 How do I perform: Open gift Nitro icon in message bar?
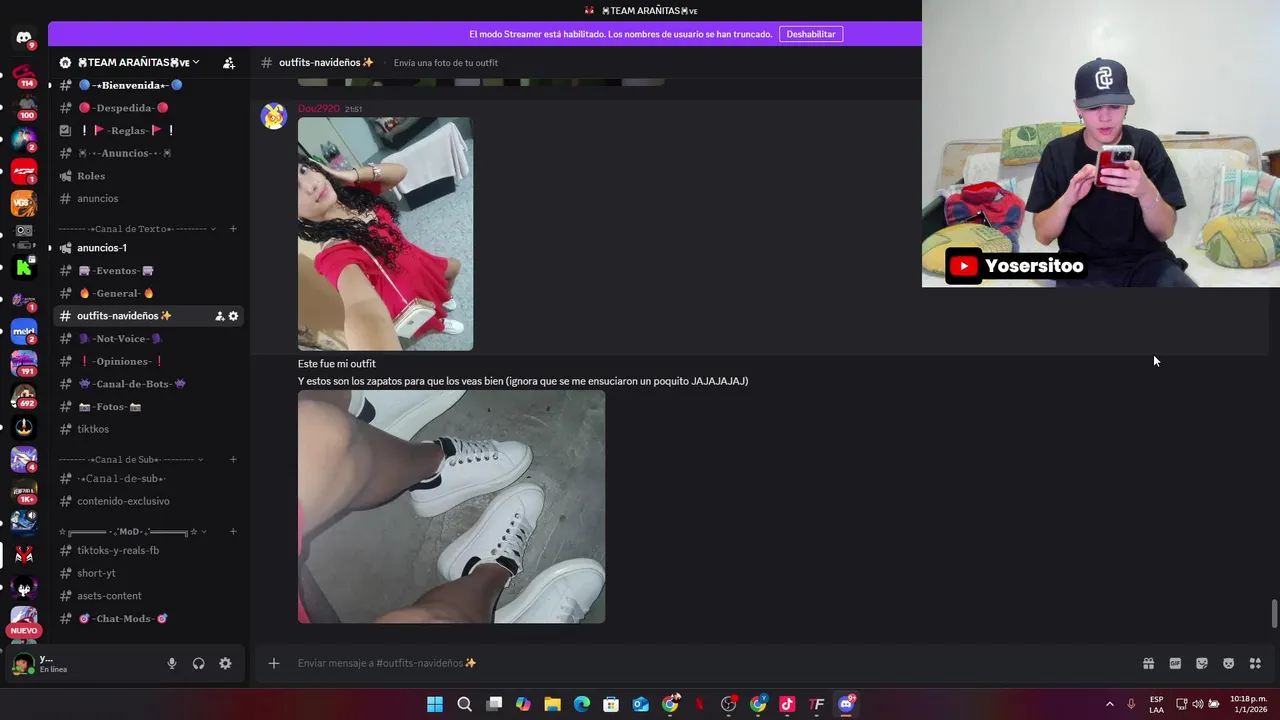coord(1148,663)
